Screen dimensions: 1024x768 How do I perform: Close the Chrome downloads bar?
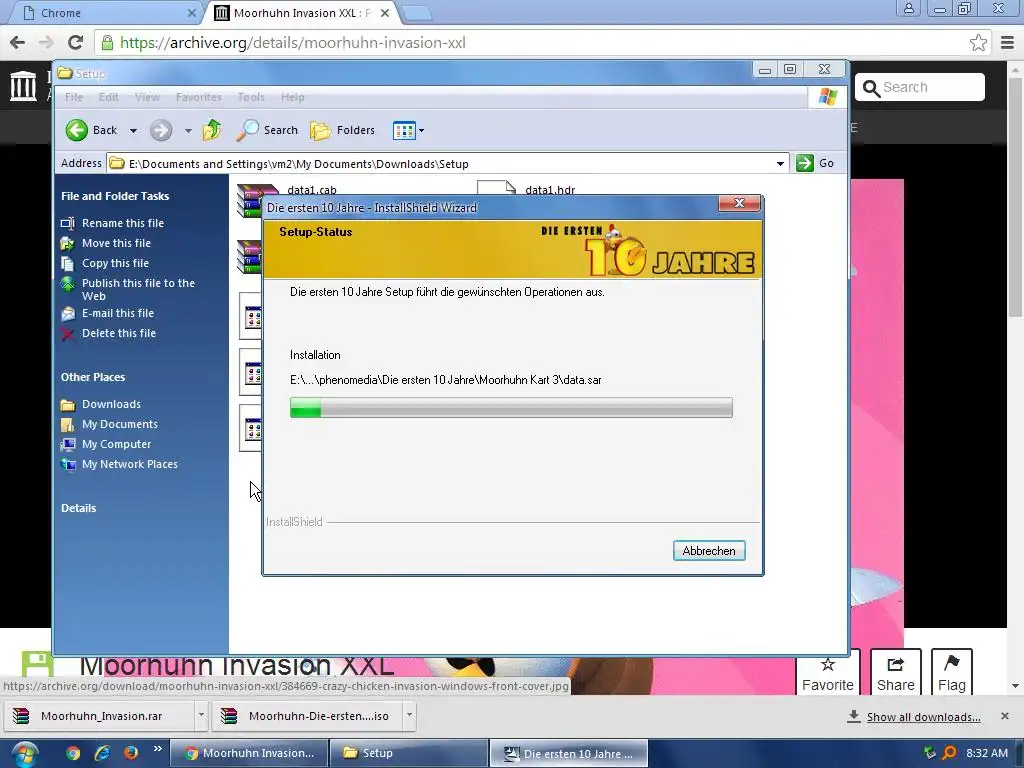tap(1004, 716)
